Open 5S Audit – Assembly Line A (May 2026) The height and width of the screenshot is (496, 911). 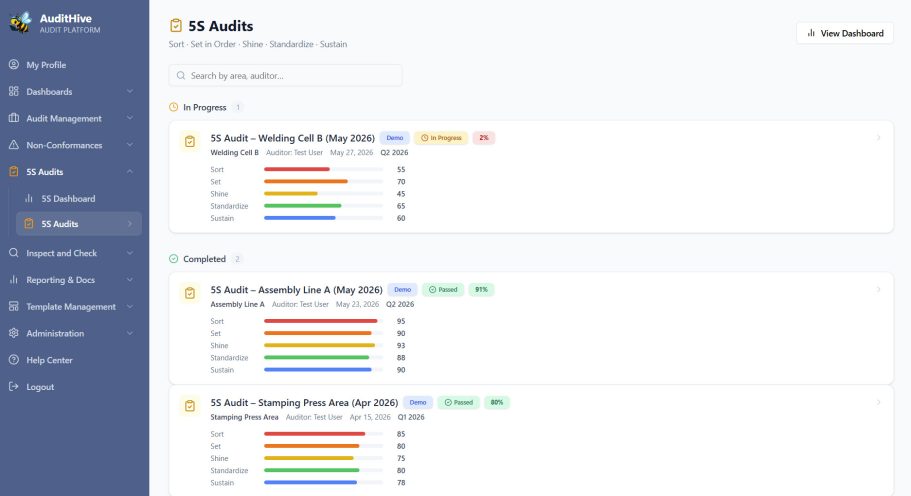[x=296, y=289]
